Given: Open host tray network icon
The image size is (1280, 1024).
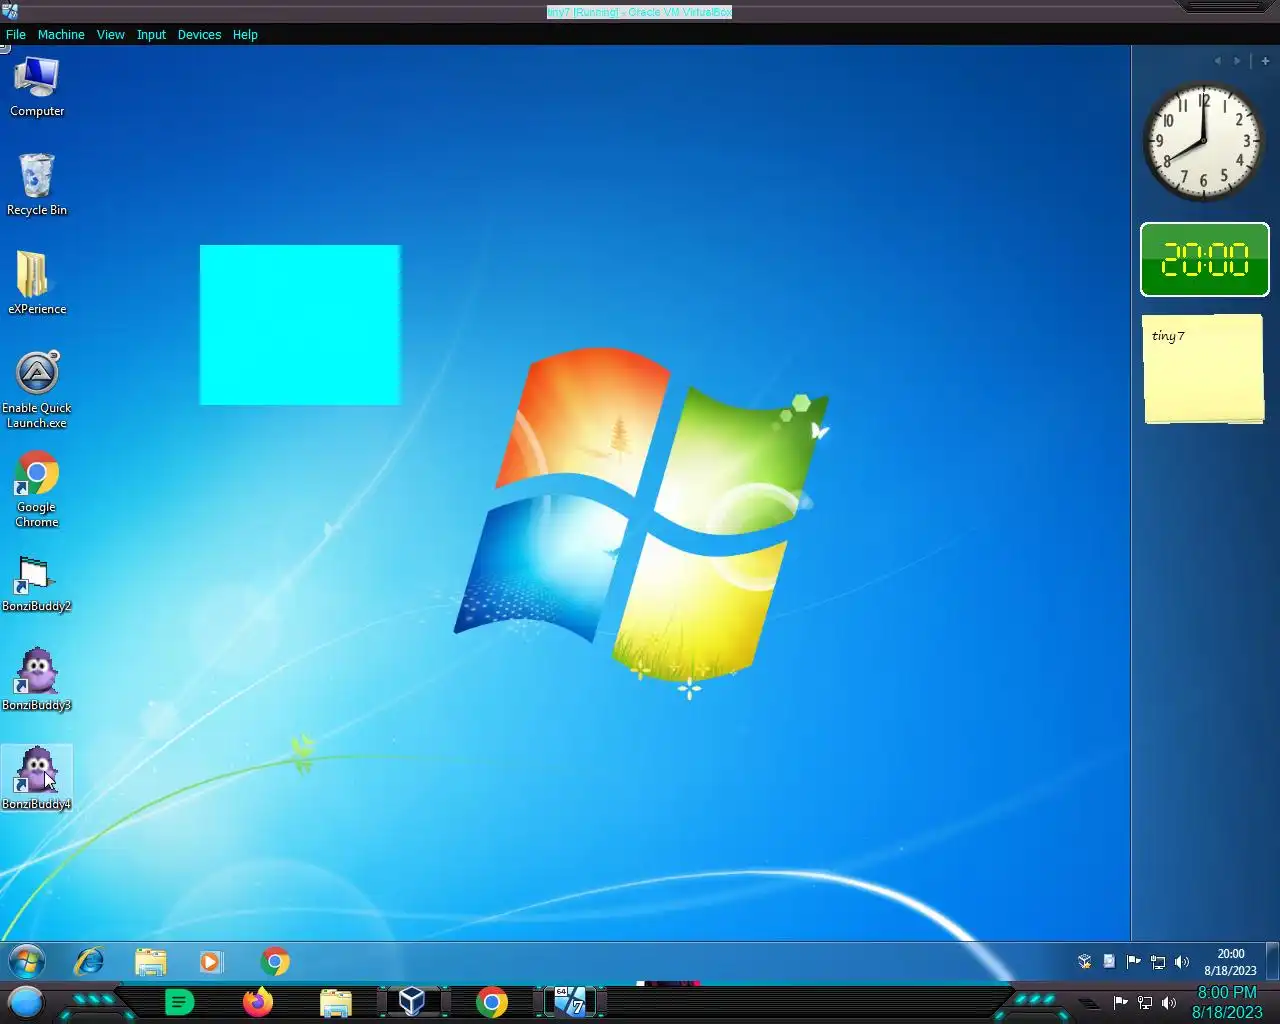Looking at the screenshot, I should (x=1145, y=1003).
